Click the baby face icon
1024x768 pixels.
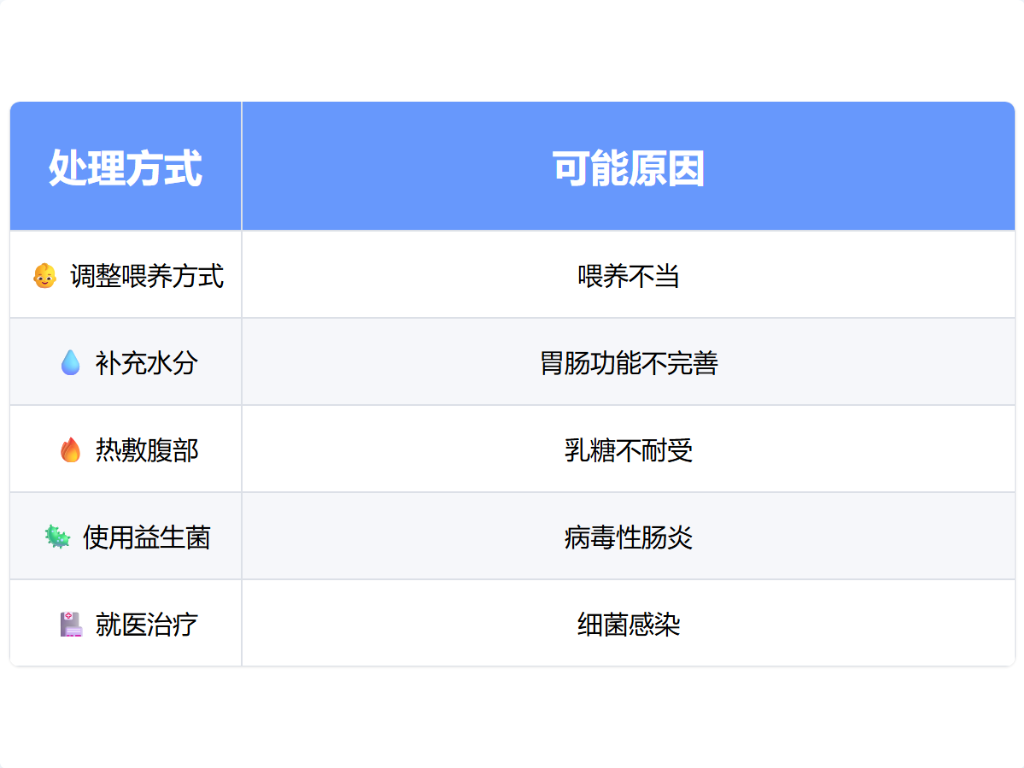43,275
